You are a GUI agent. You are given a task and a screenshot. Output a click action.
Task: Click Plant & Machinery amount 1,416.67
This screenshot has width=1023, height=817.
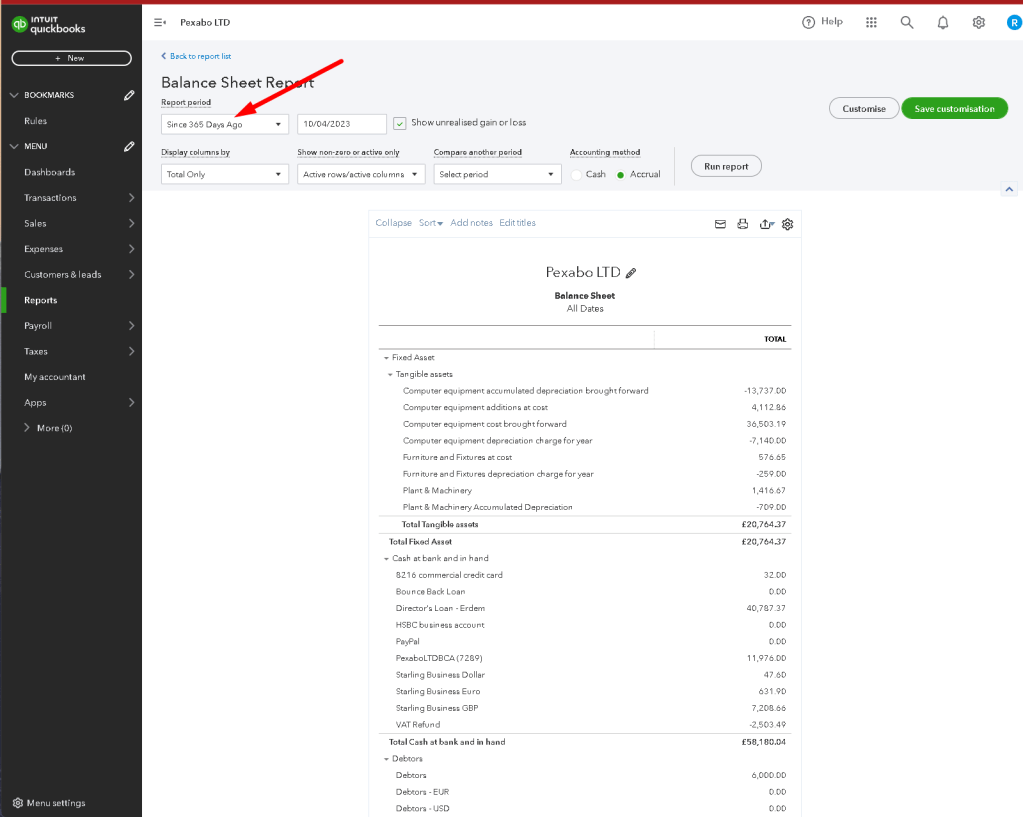tap(769, 491)
